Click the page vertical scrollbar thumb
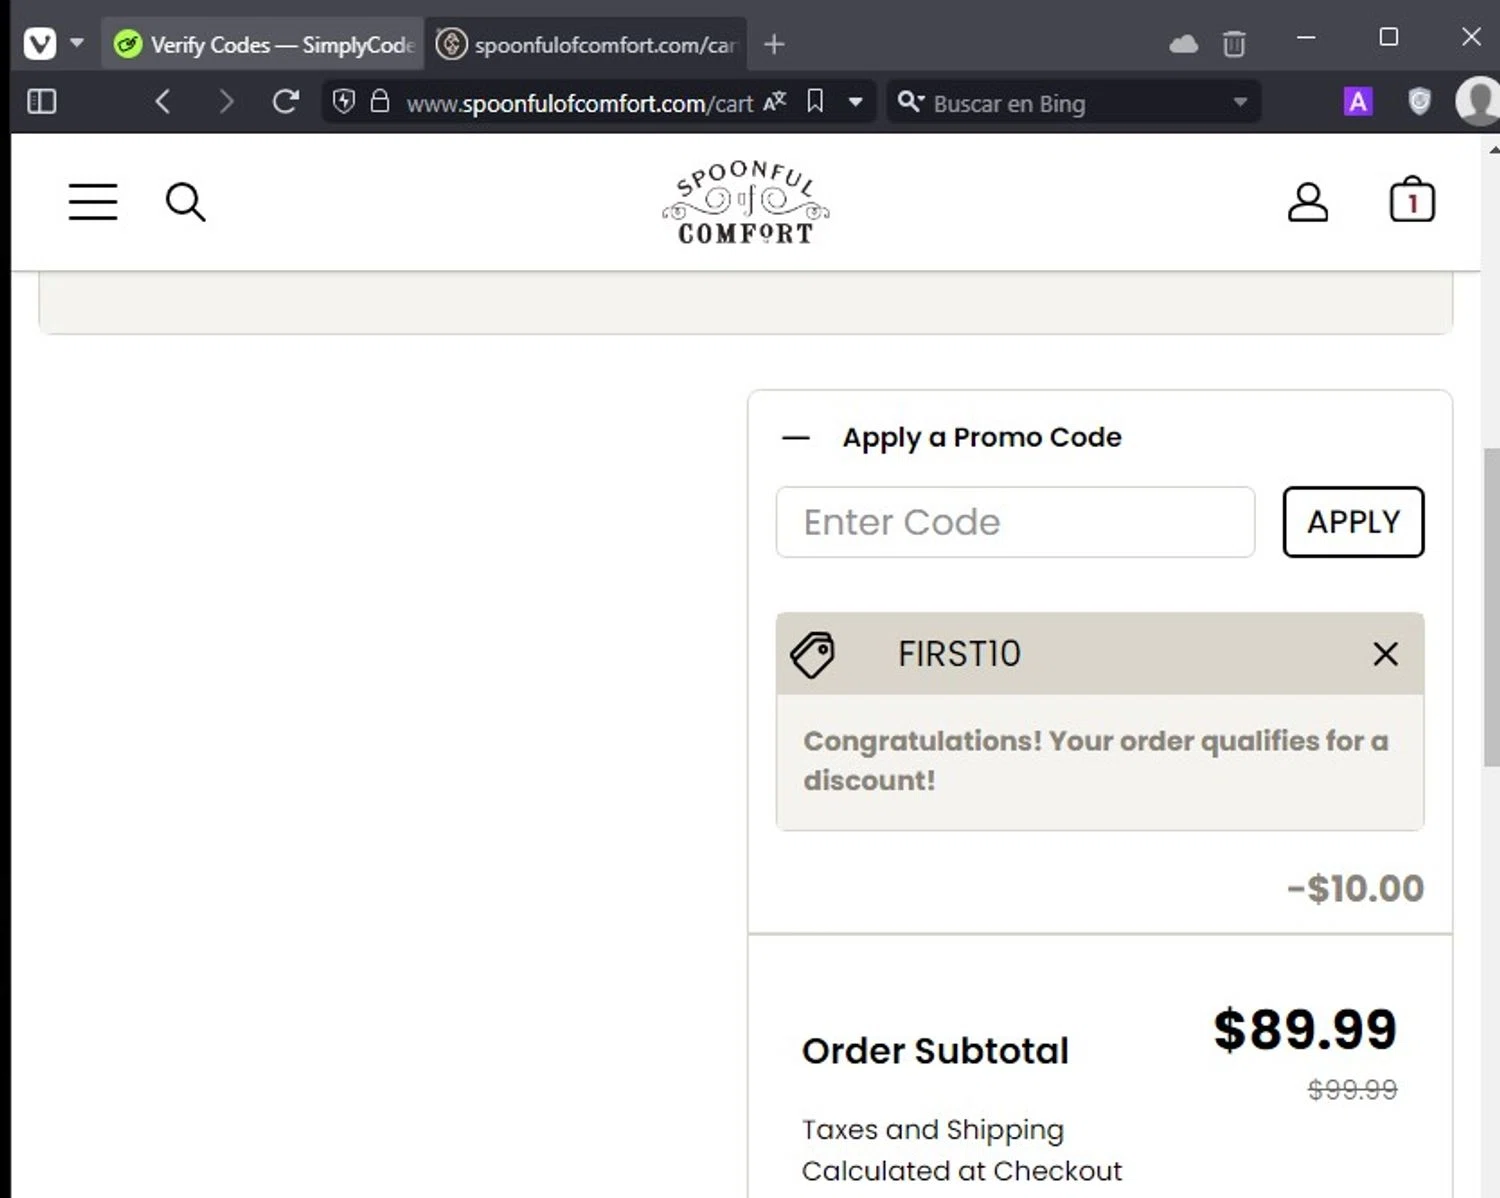 coord(1491,607)
